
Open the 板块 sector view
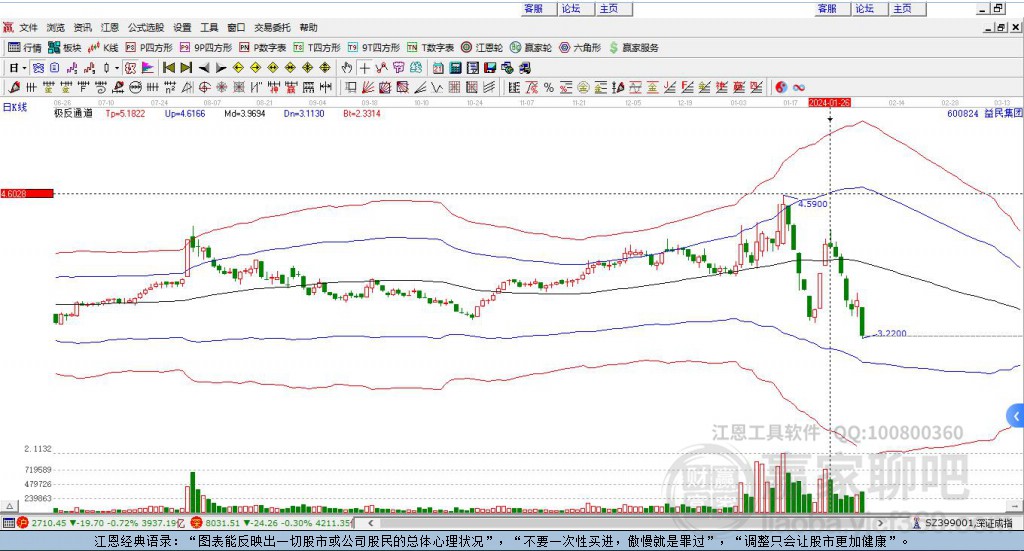point(65,48)
